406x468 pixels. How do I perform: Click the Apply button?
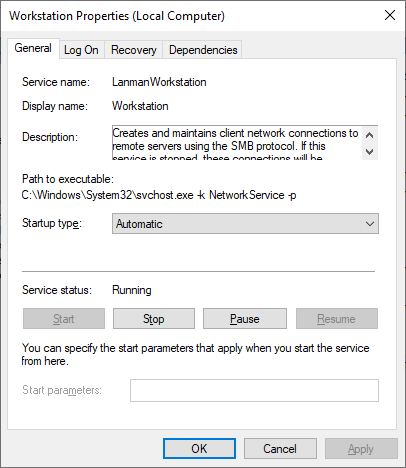point(361,449)
